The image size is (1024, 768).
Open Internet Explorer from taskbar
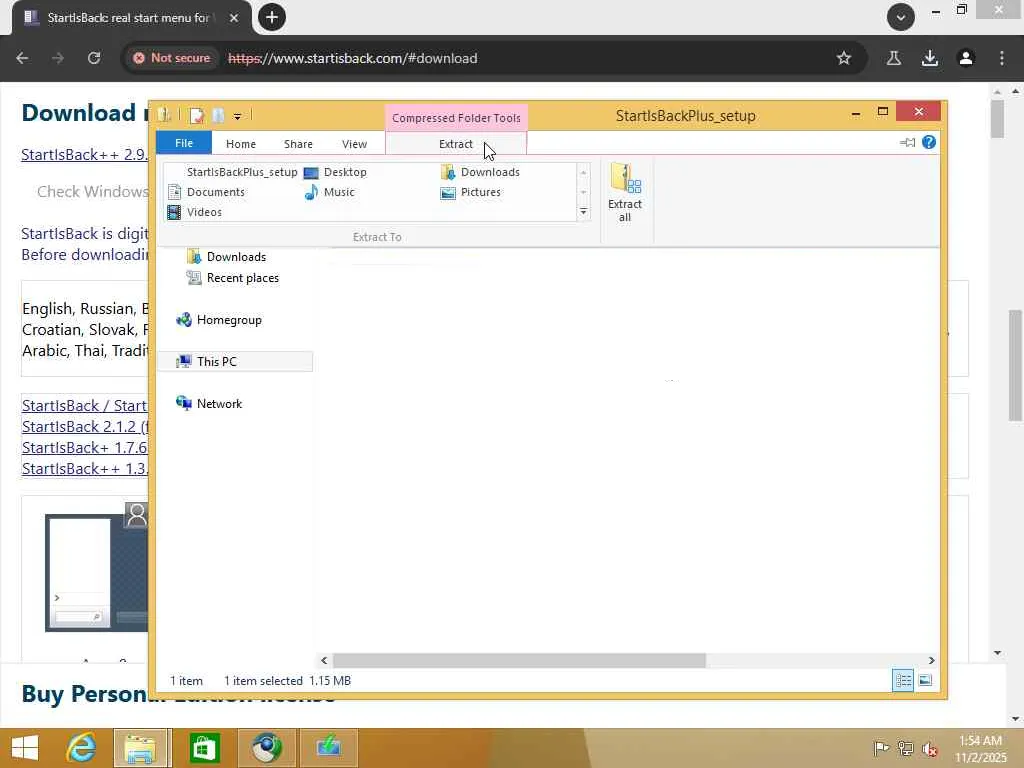82,748
